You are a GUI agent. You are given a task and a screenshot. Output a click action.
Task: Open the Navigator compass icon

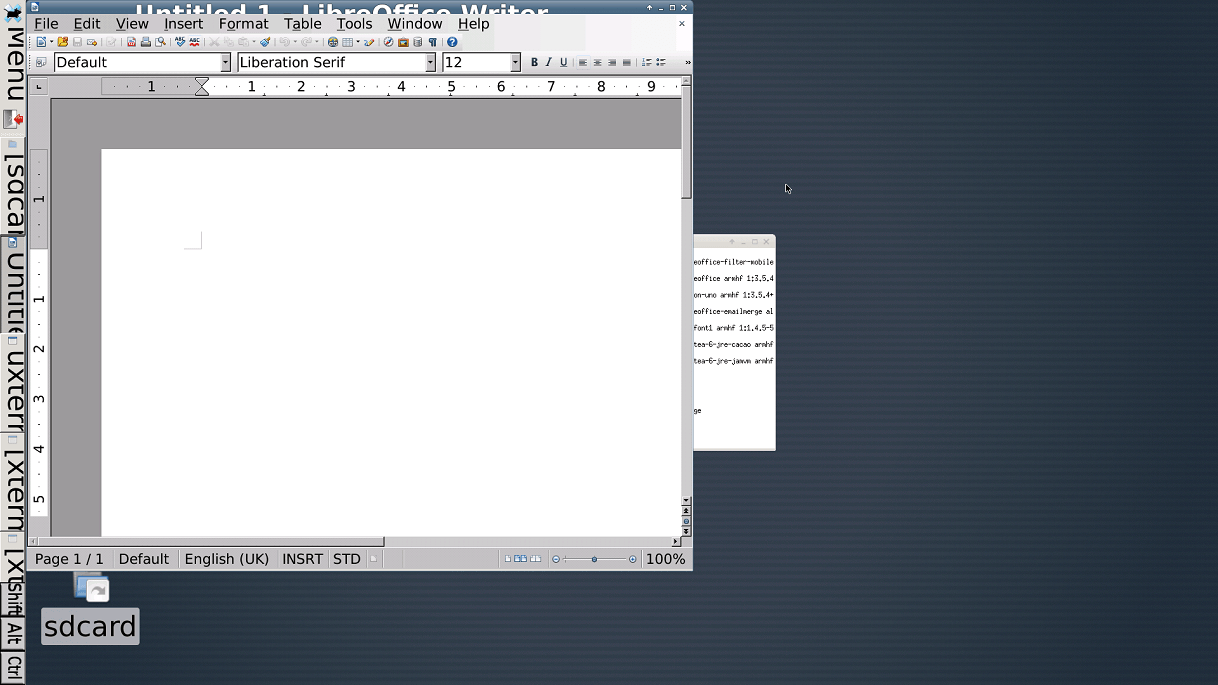389,42
